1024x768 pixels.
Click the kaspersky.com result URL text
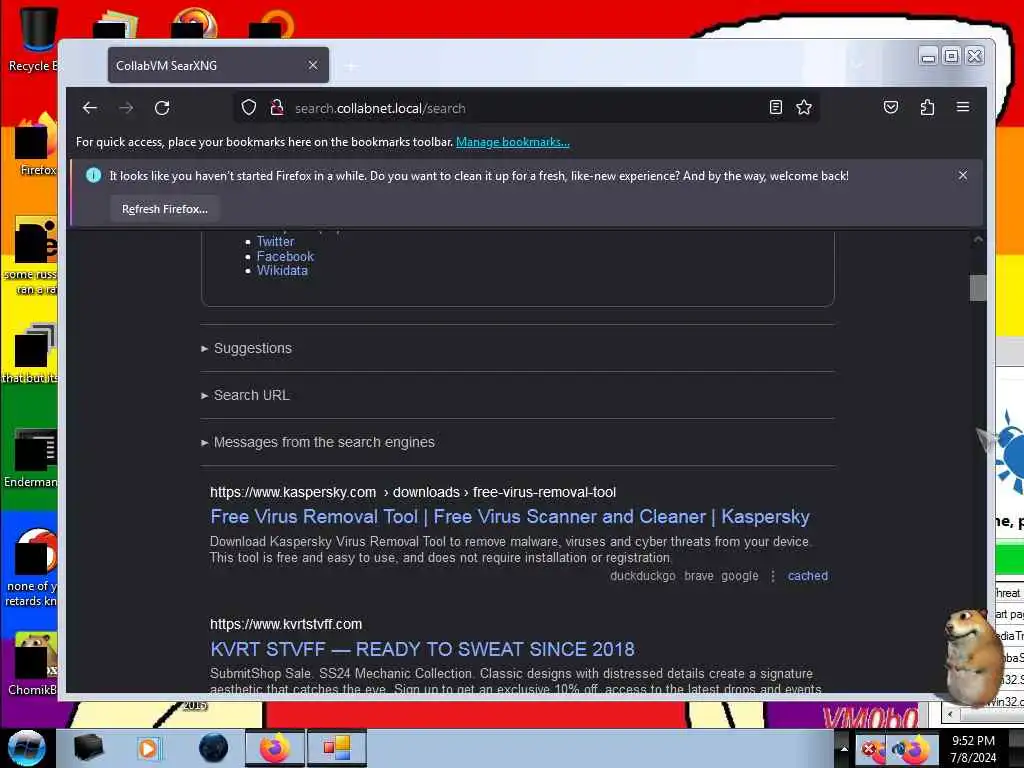click(413, 492)
